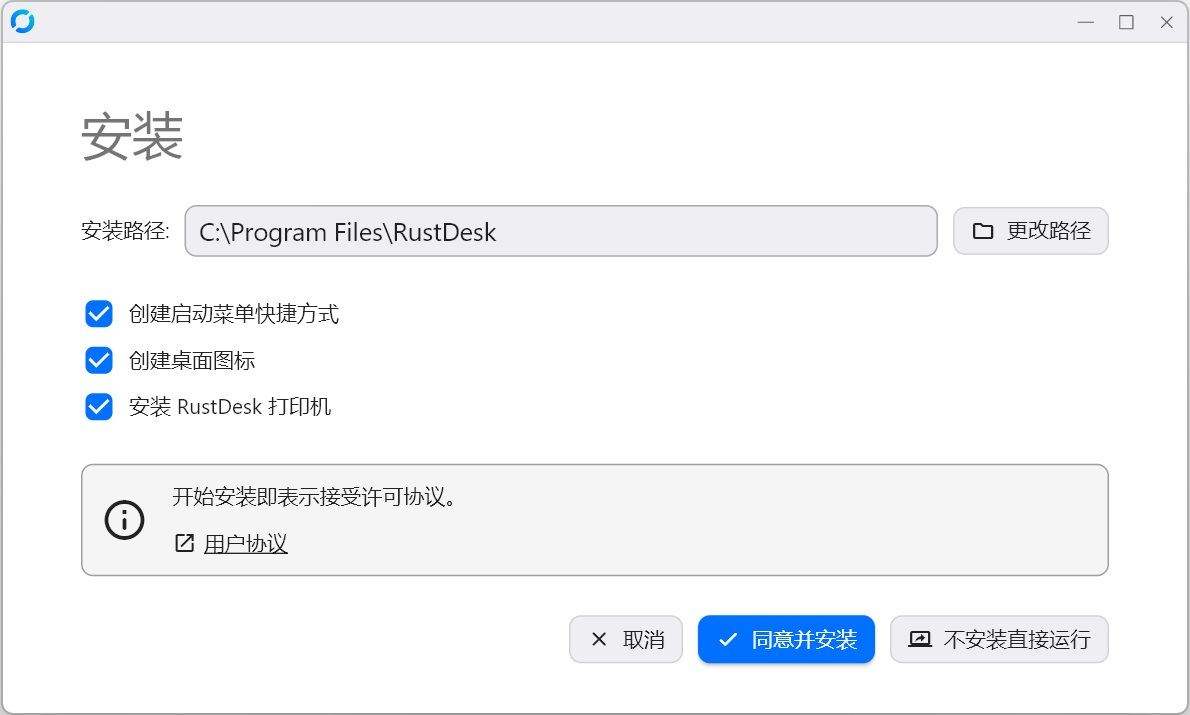1190x715 pixels.
Task: Click 同意并安装 to accept and install
Action: click(x=786, y=639)
